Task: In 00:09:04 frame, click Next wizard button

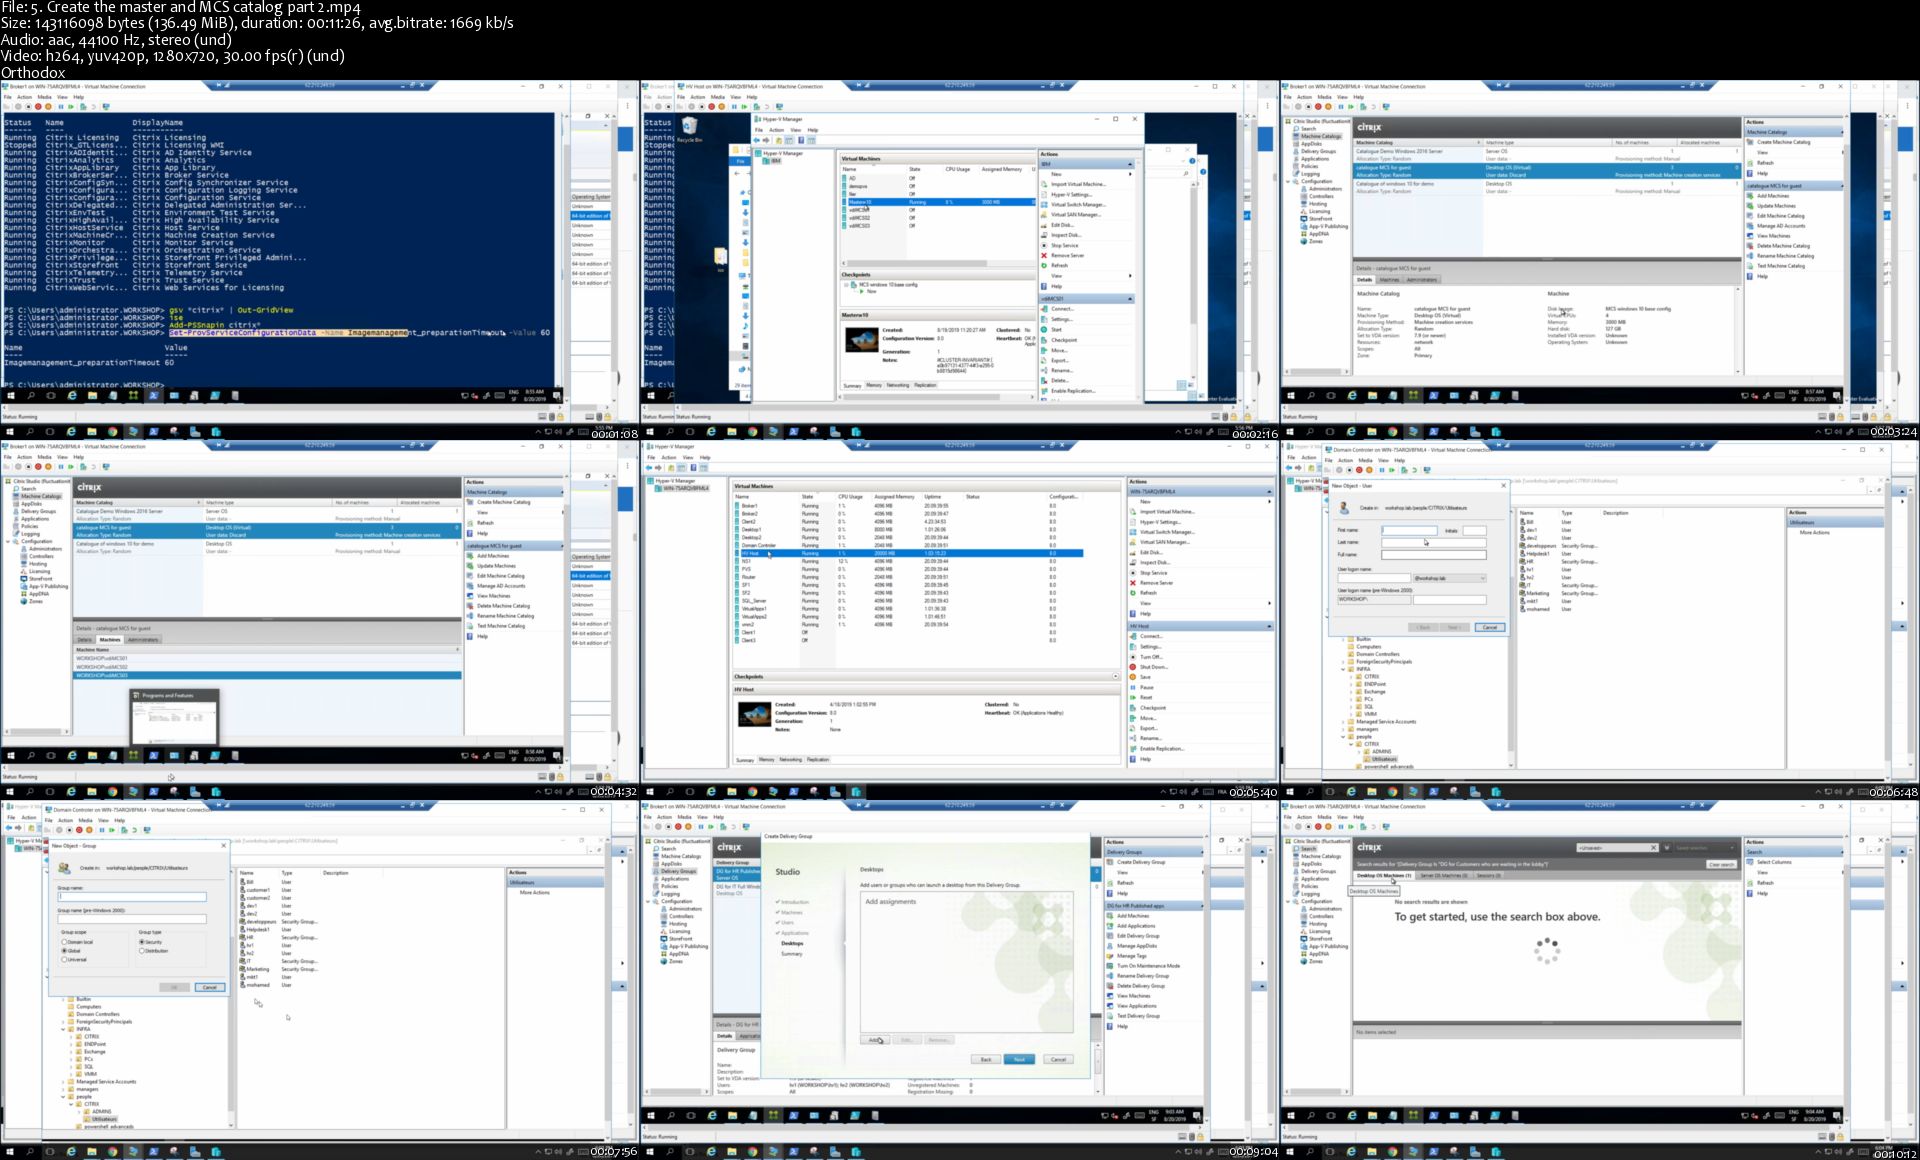Action: pyautogui.click(x=1019, y=1059)
